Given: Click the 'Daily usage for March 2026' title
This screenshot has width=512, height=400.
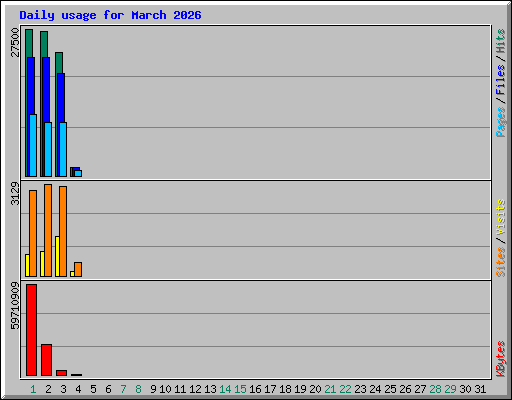Looking at the screenshot, I should pos(110,15).
